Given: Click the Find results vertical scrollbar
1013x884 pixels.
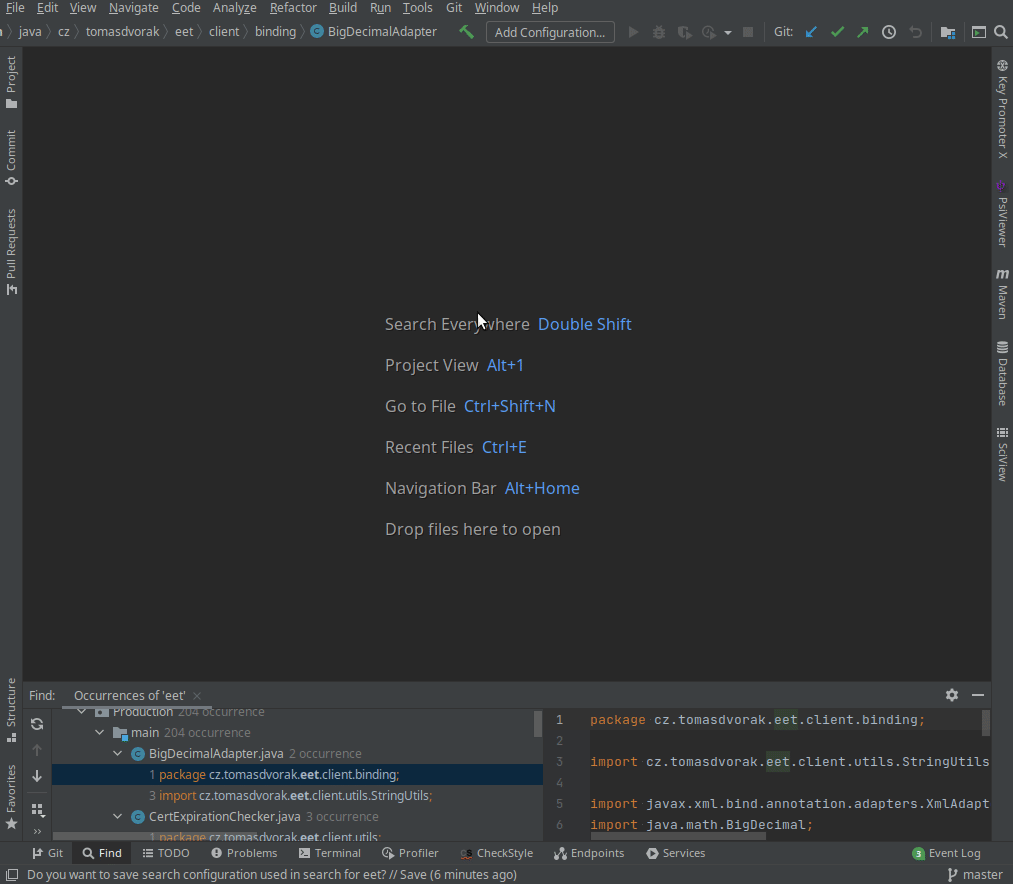Looking at the screenshot, I should (x=538, y=724).
